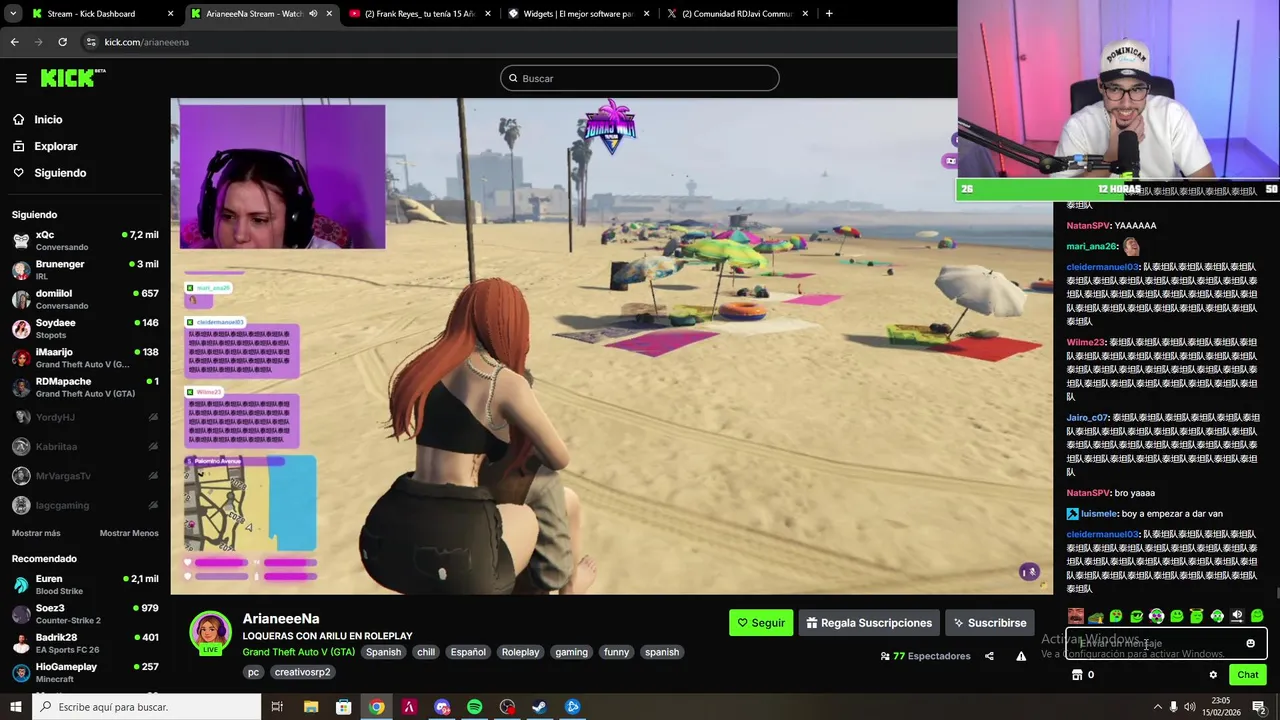Select the funny tag
Screen dimensions: 1280x720
617,652
